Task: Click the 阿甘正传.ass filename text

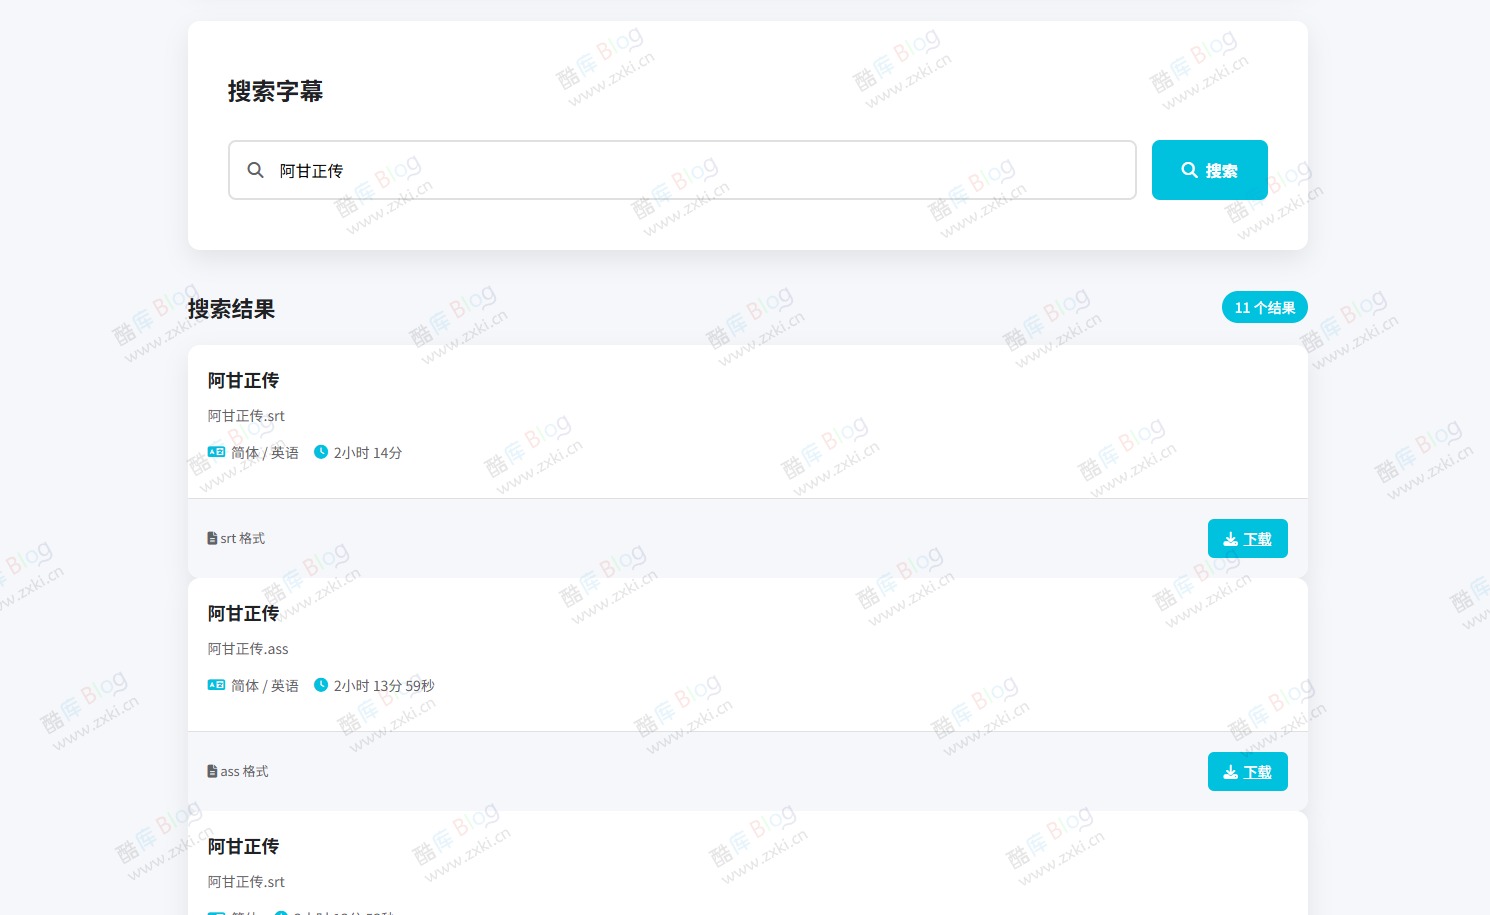Action: (248, 649)
